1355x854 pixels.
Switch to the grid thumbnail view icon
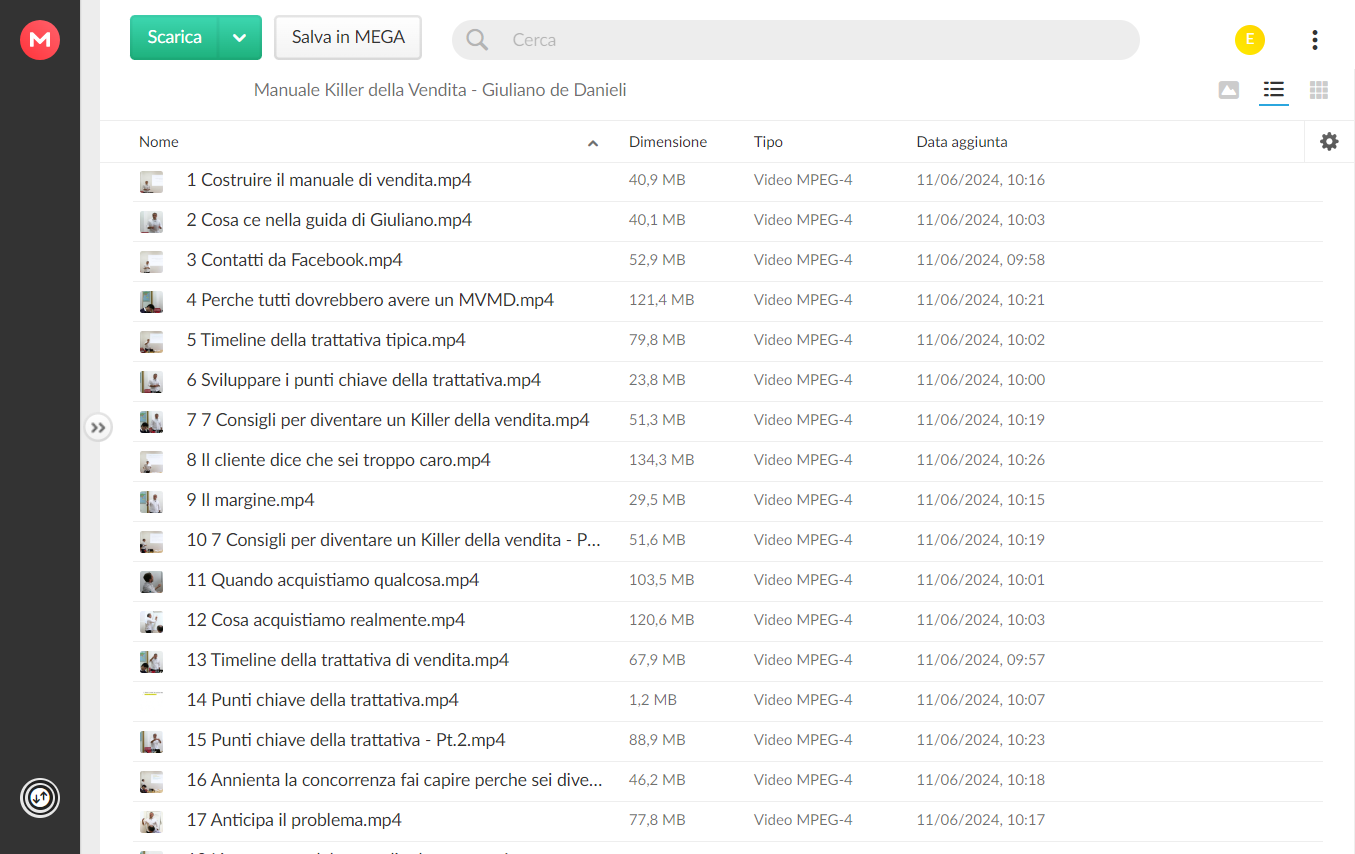(x=1319, y=90)
